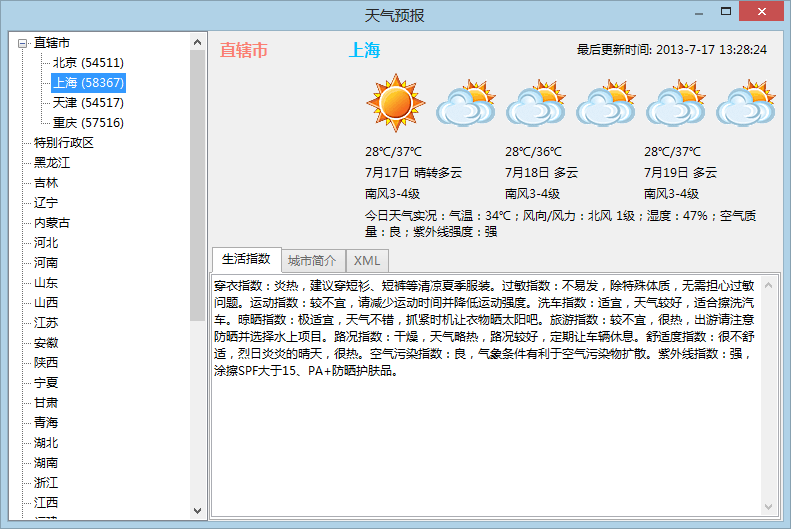Click the cloudy icon right of the sun
Screen dimensions: 791x529
(466, 104)
